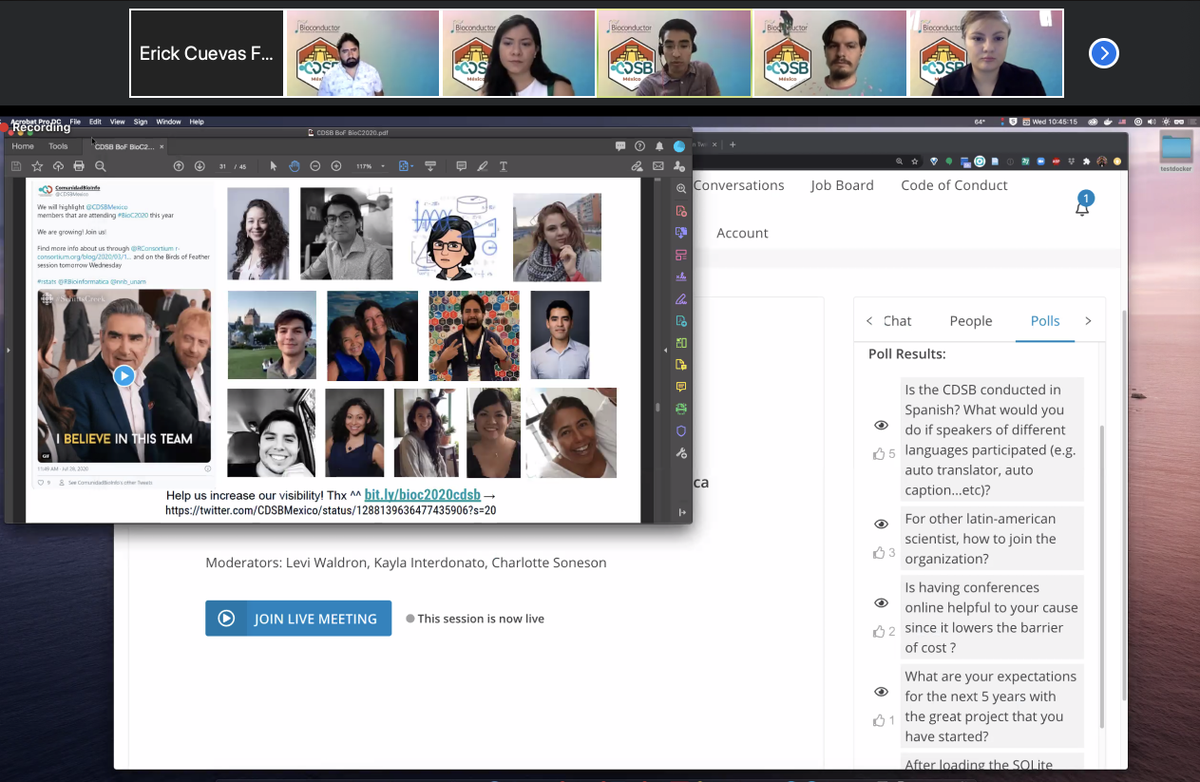Screen dimensions: 1200x782
Task: Zoom in with the plus circle icon
Action: [x=336, y=166]
